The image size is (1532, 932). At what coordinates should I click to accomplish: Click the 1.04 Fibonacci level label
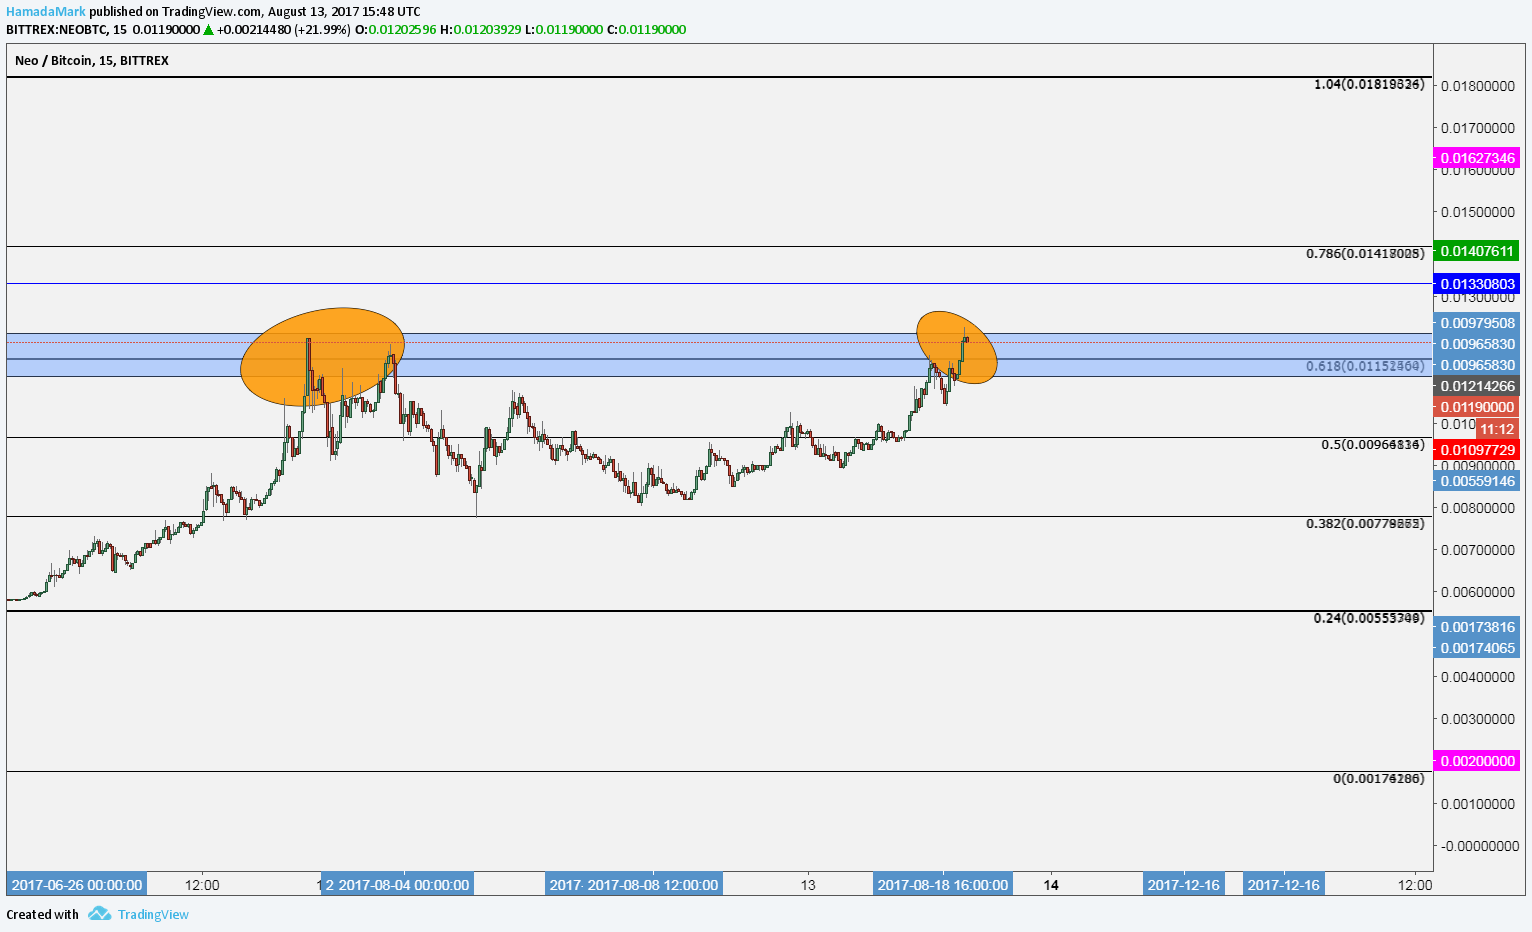click(1369, 84)
